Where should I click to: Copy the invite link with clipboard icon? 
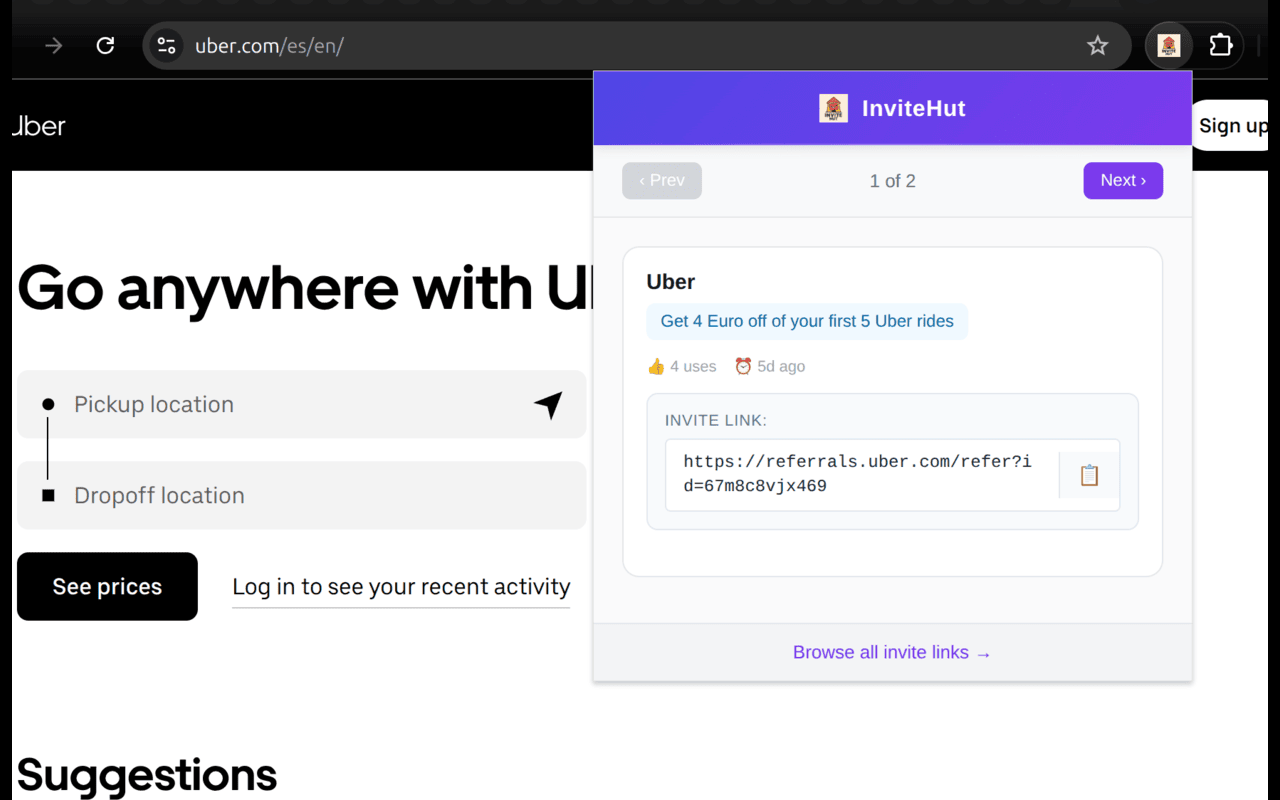tap(1089, 475)
